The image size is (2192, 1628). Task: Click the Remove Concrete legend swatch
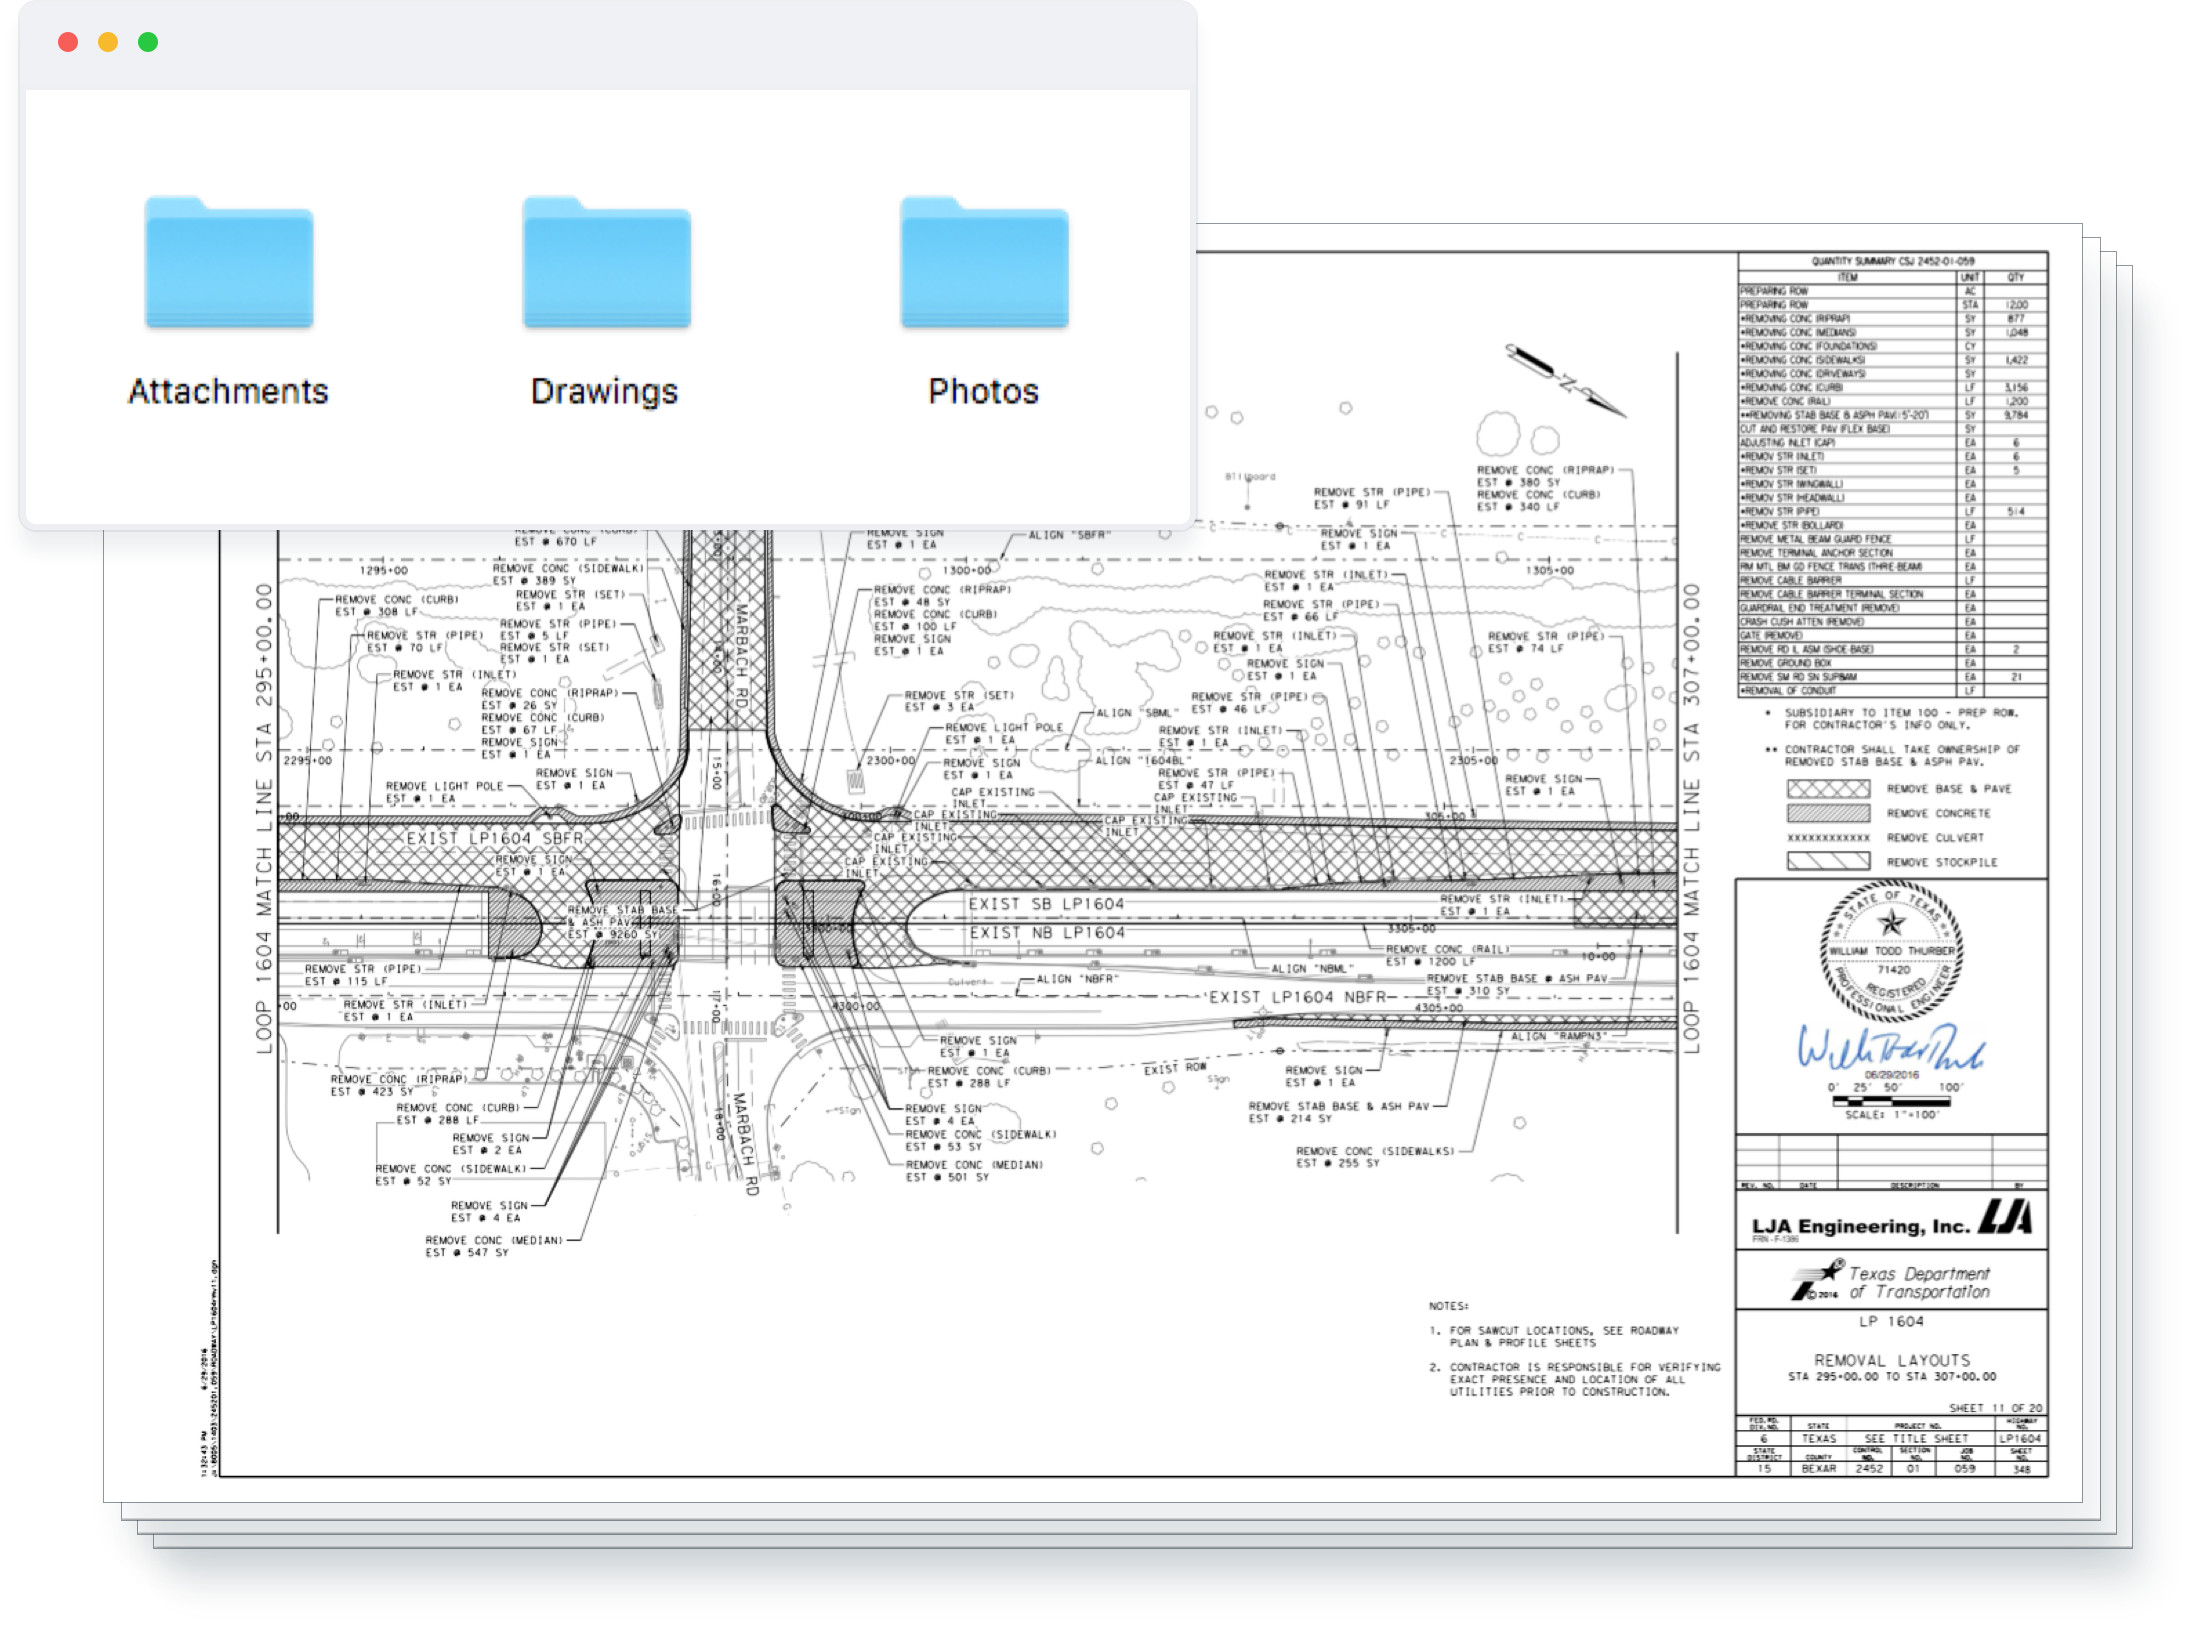point(1827,813)
